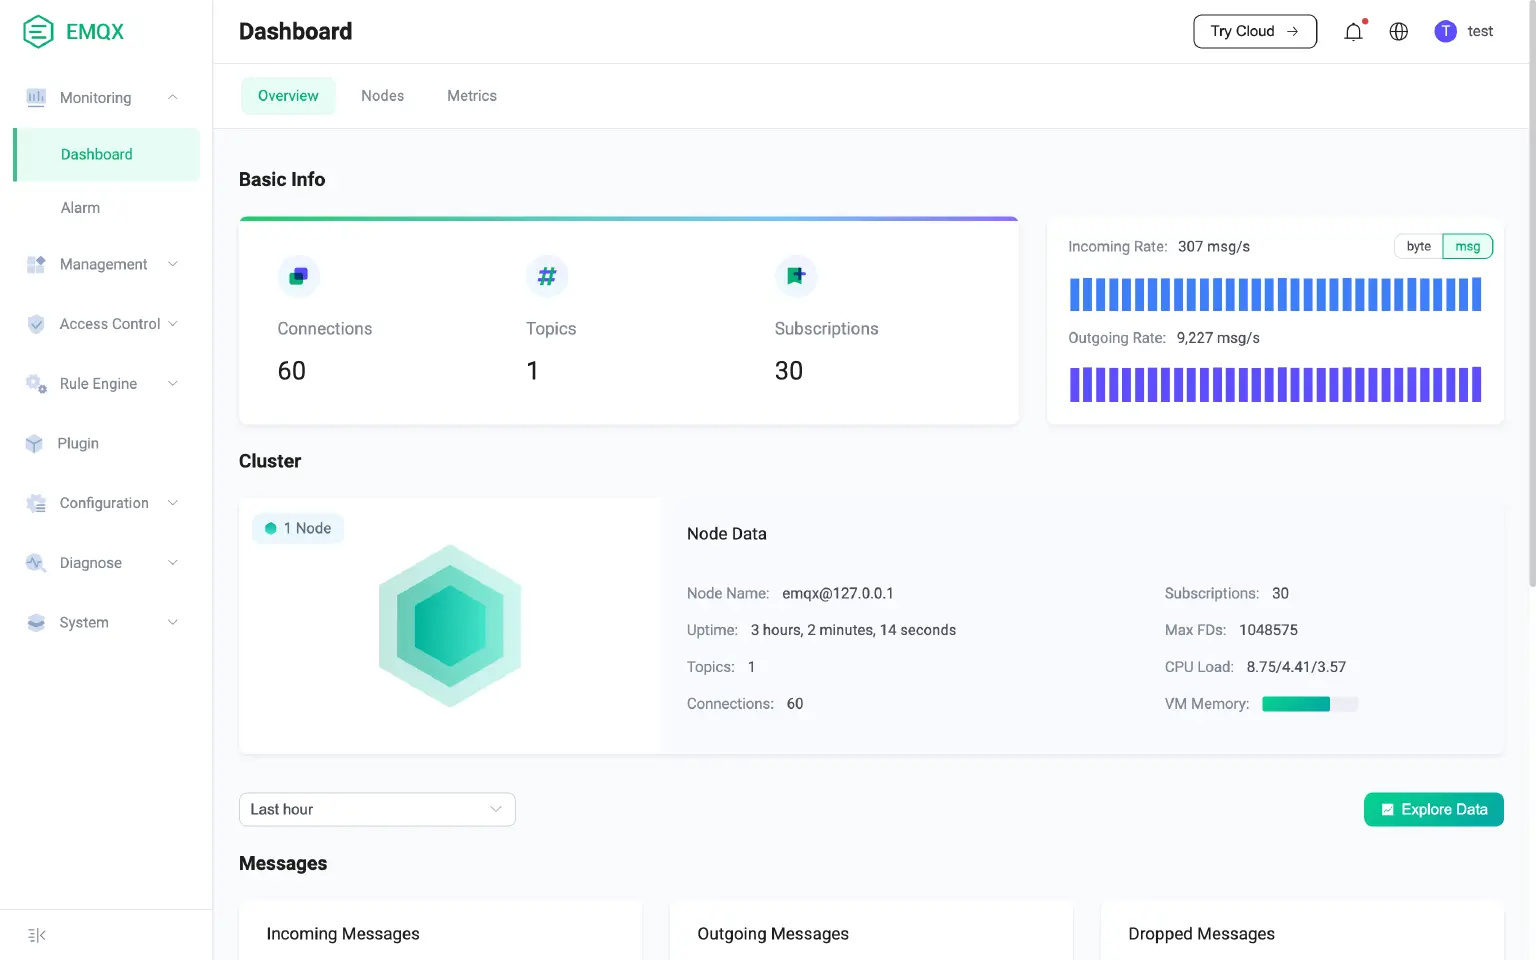Click the notification bell icon
Viewport: 1536px width, 960px height.
pyautogui.click(x=1353, y=32)
